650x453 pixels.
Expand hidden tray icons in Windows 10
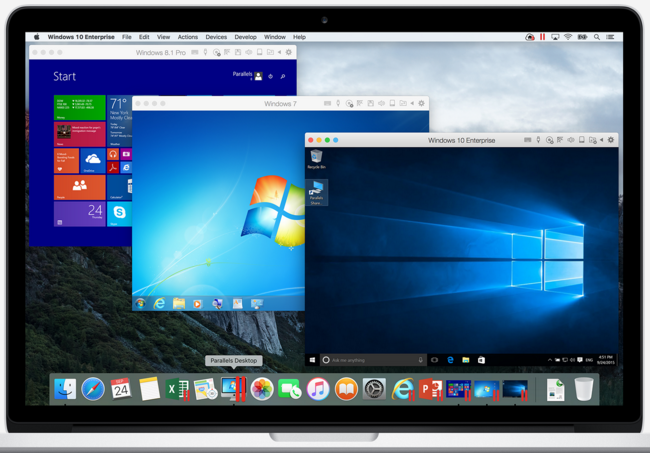point(550,360)
